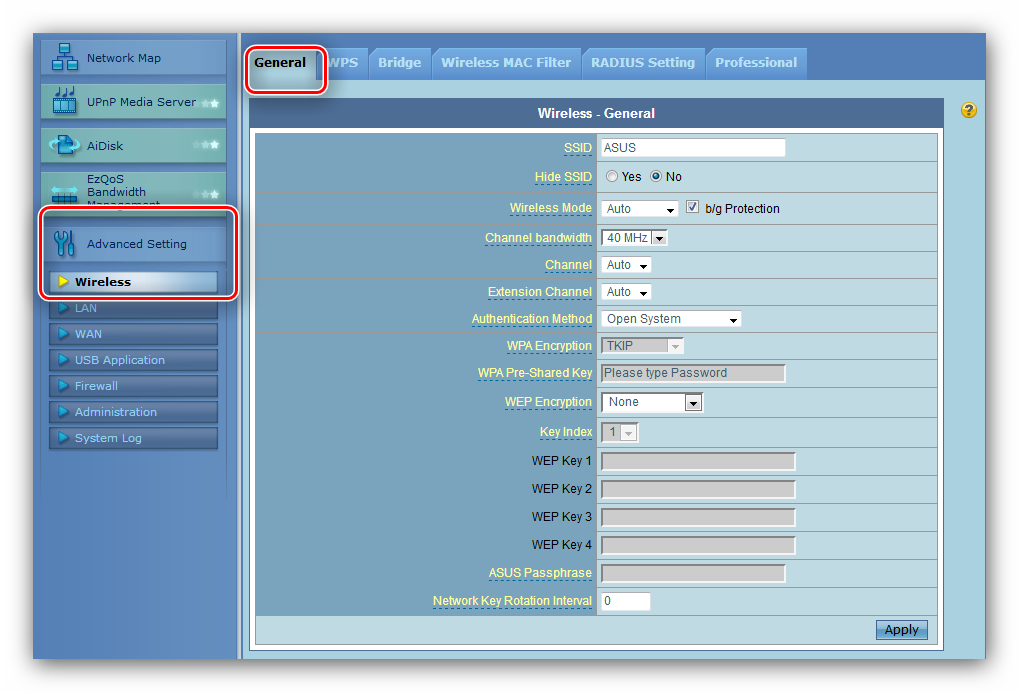Image resolution: width=1019 pixels, height=692 pixels.
Task: Click the SSID text field
Action: click(x=693, y=148)
